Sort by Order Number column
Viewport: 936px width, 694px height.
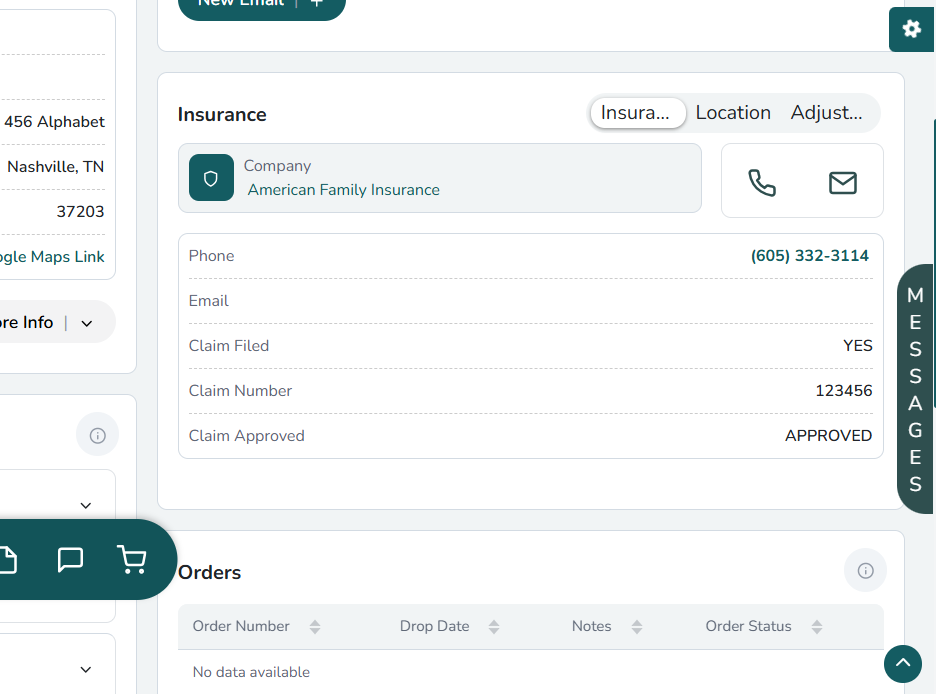315,627
